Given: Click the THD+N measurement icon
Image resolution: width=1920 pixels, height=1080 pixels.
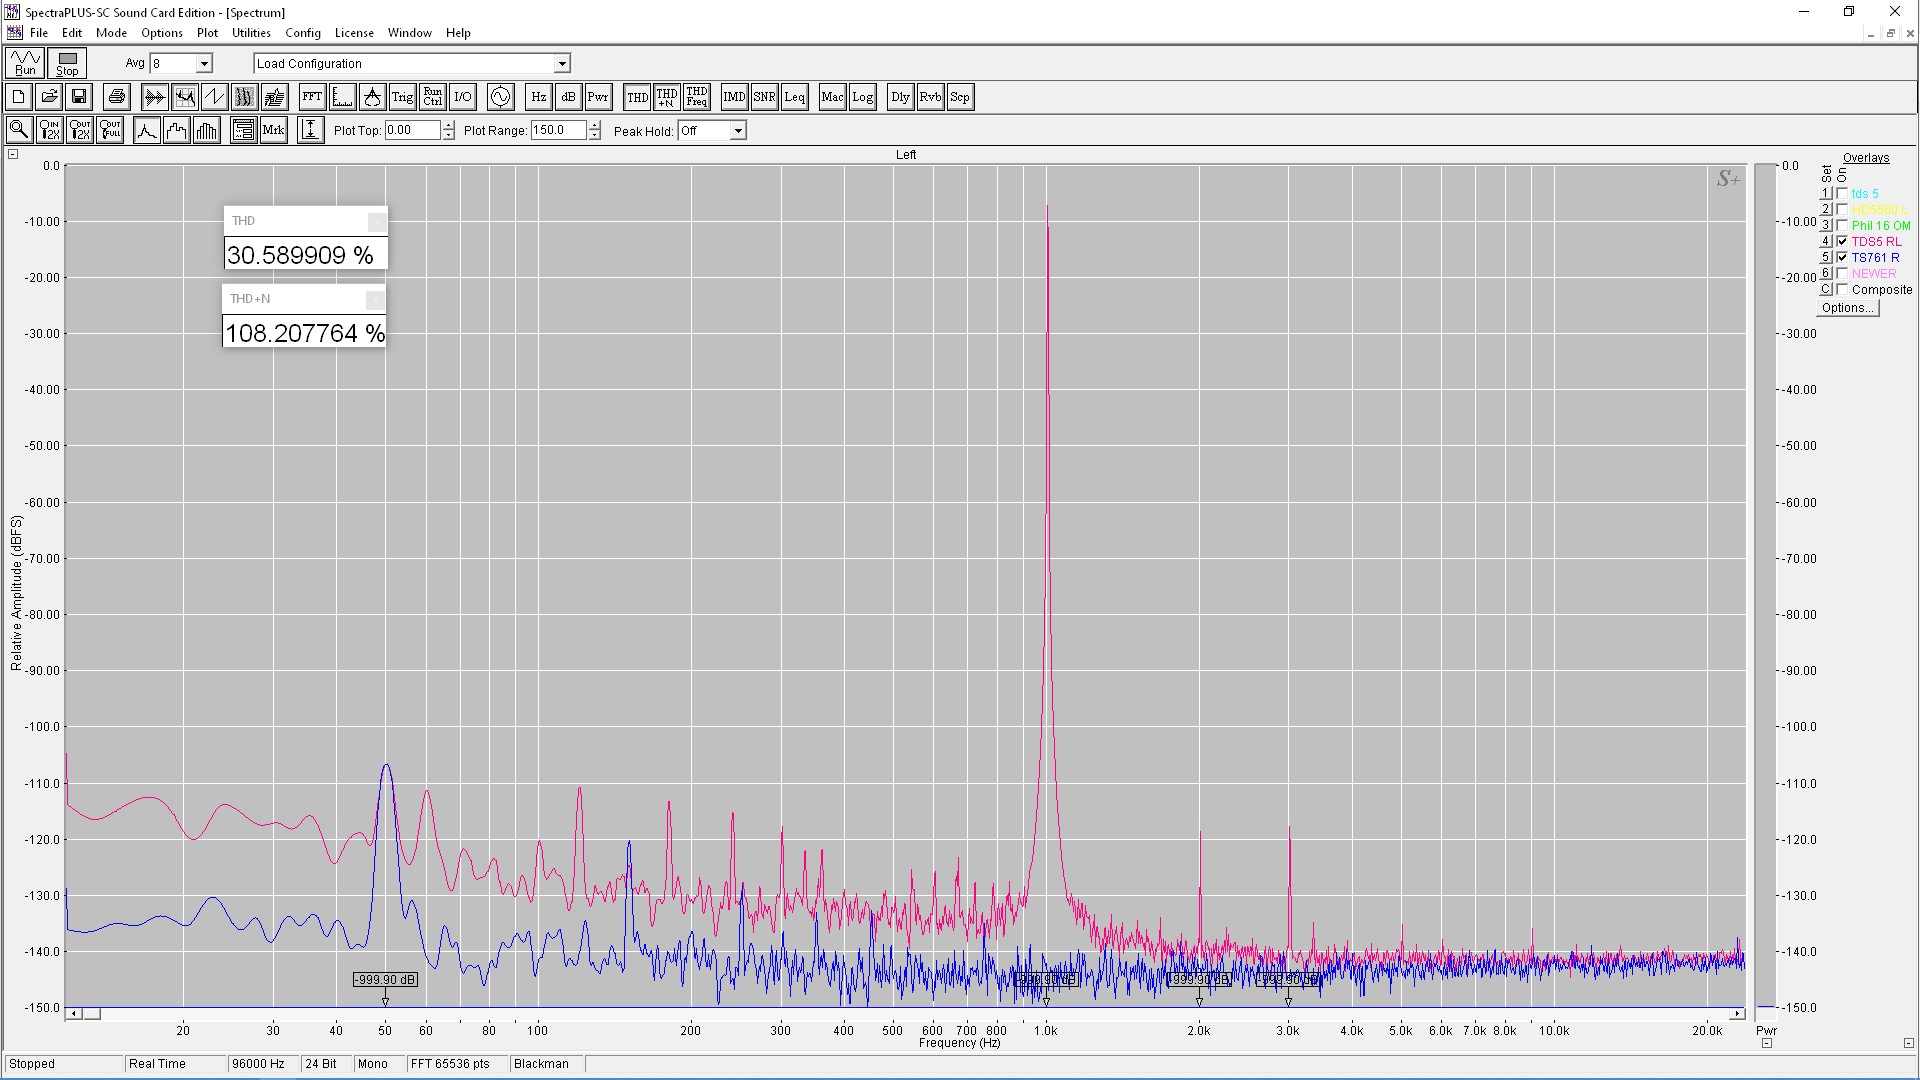Looking at the screenshot, I should tap(667, 97).
